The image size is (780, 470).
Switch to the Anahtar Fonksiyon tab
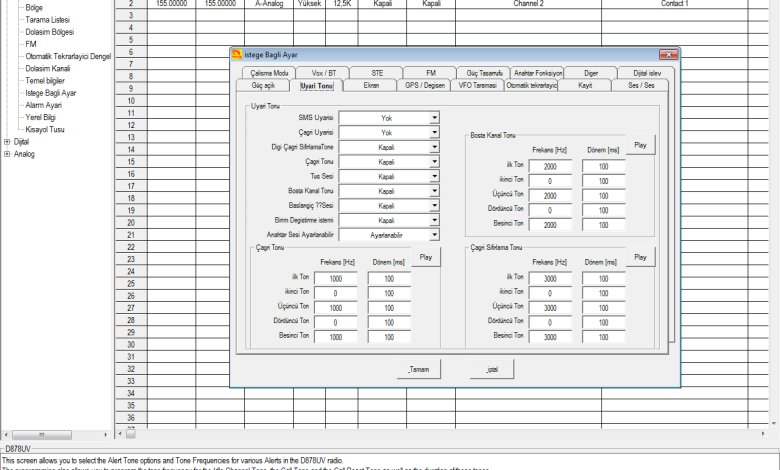538,73
